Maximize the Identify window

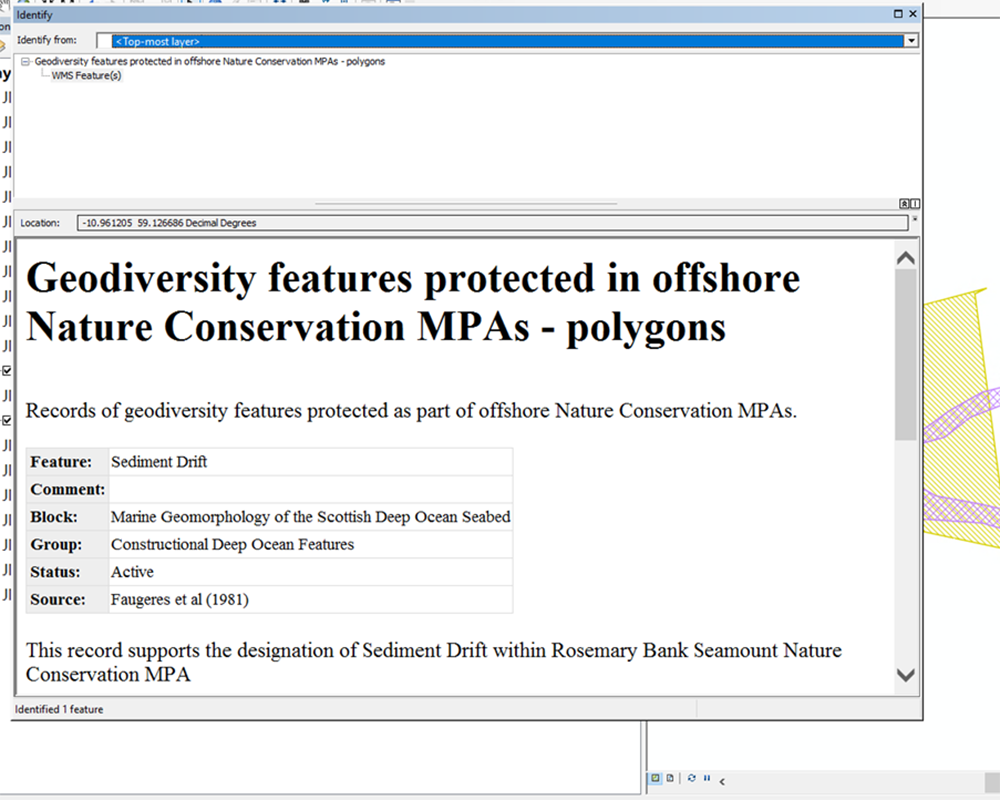pos(898,14)
